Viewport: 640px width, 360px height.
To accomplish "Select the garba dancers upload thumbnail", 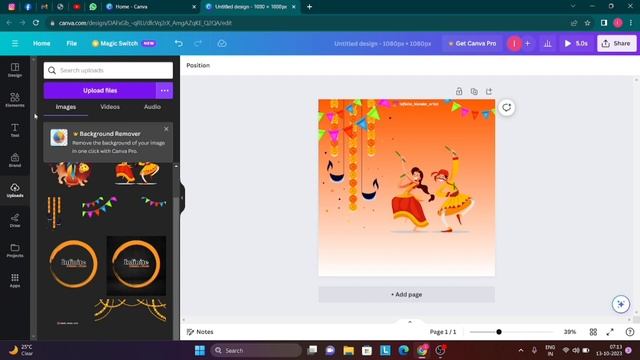I will point(137,173).
